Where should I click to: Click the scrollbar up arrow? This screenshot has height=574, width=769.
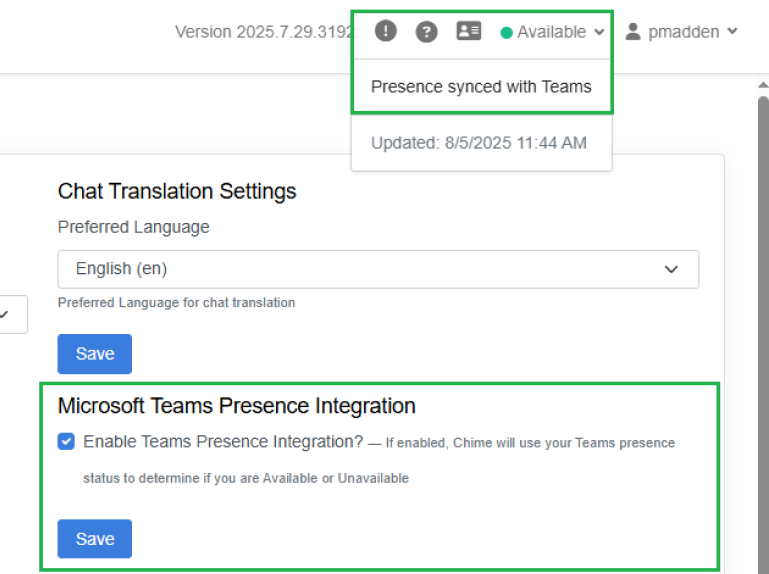tap(762, 86)
